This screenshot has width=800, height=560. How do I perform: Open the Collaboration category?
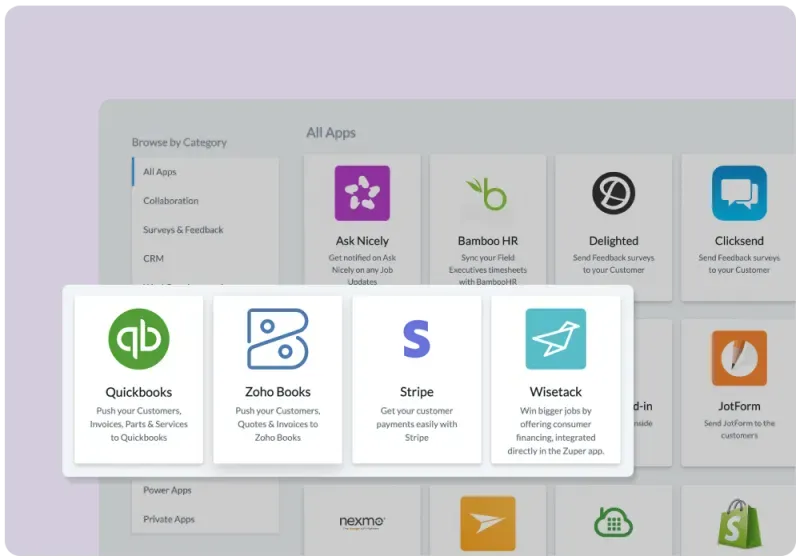[x=171, y=201]
